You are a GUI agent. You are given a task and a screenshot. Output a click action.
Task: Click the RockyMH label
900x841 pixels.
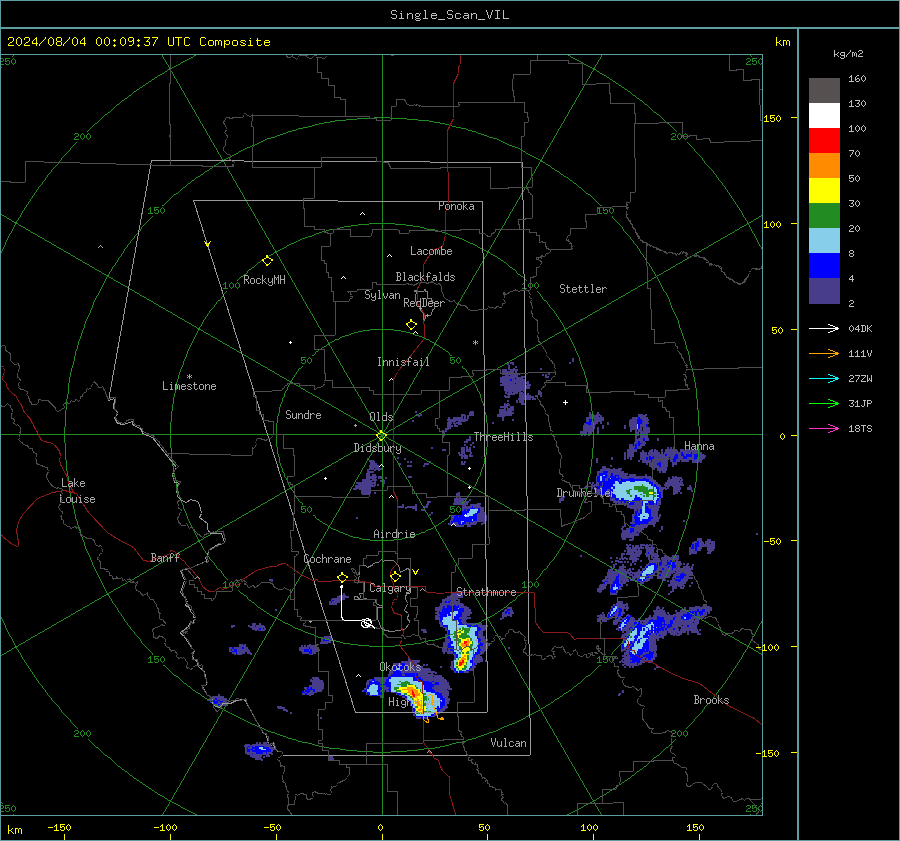click(x=264, y=280)
